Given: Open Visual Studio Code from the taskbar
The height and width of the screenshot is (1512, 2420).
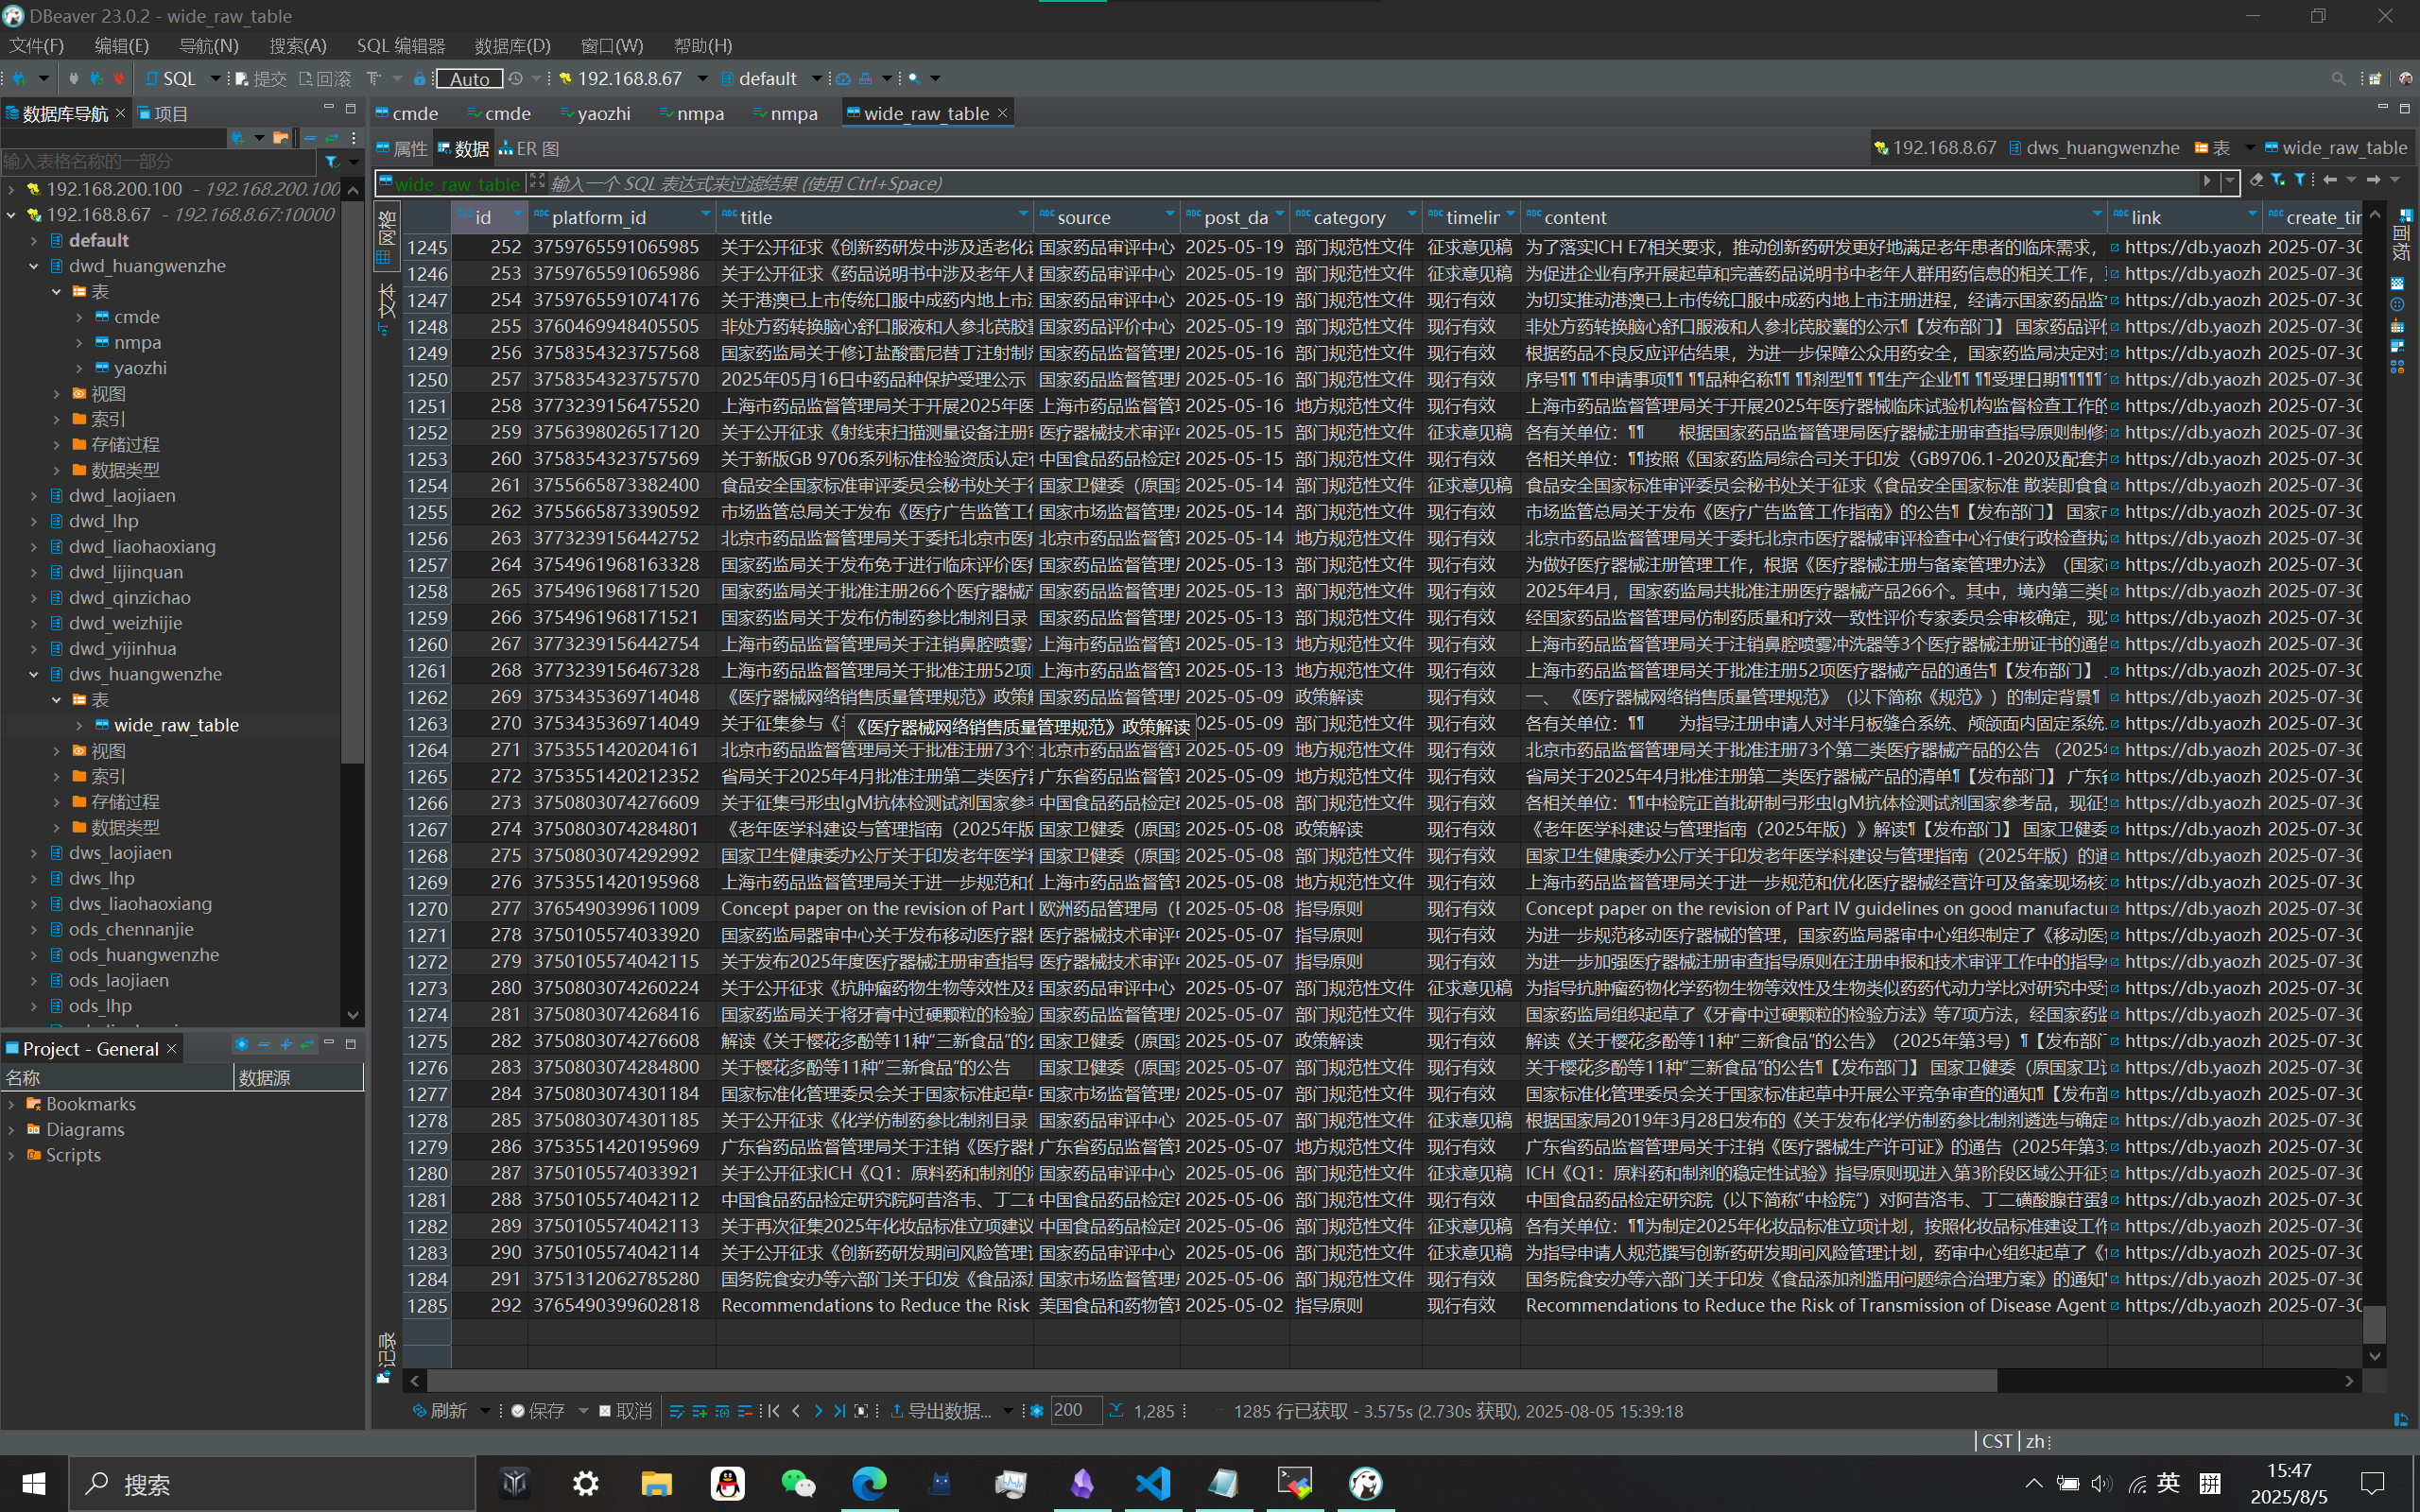Looking at the screenshot, I should point(1153,1483).
